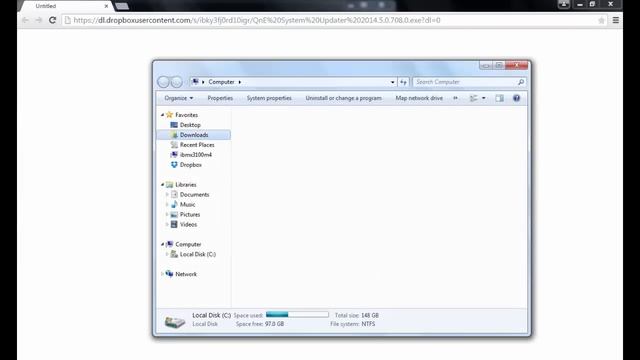
Task: Click the ibmx3100m4 computer icon
Action: point(174,155)
